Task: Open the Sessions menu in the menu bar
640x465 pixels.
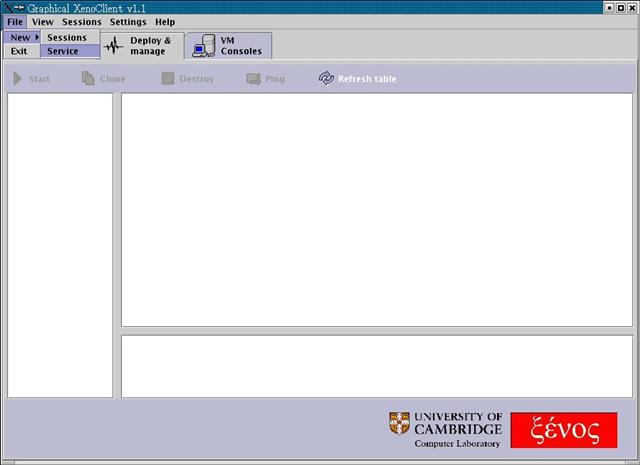Action: click(82, 21)
